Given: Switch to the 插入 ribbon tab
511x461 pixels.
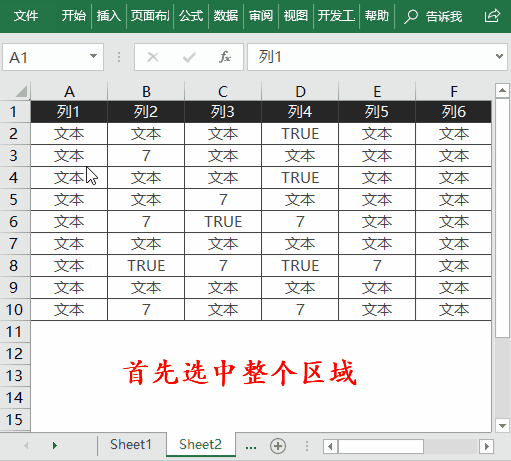Looking at the screenshot, I should [x=109, y=16].
